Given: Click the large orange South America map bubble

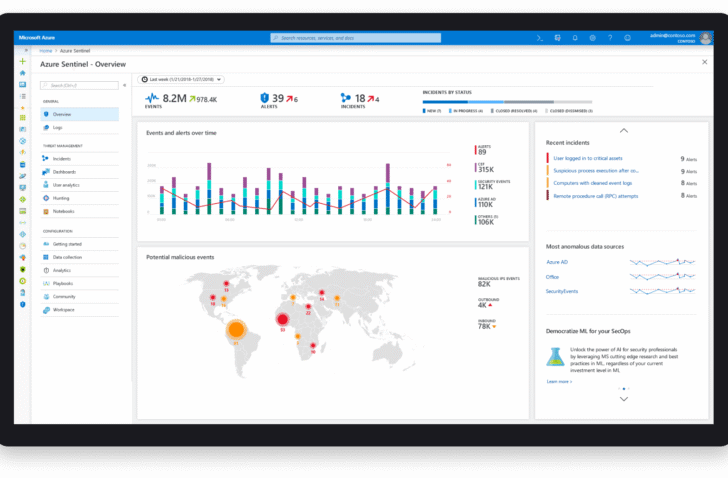Looking at the screenshot, I should coord(236,330).
